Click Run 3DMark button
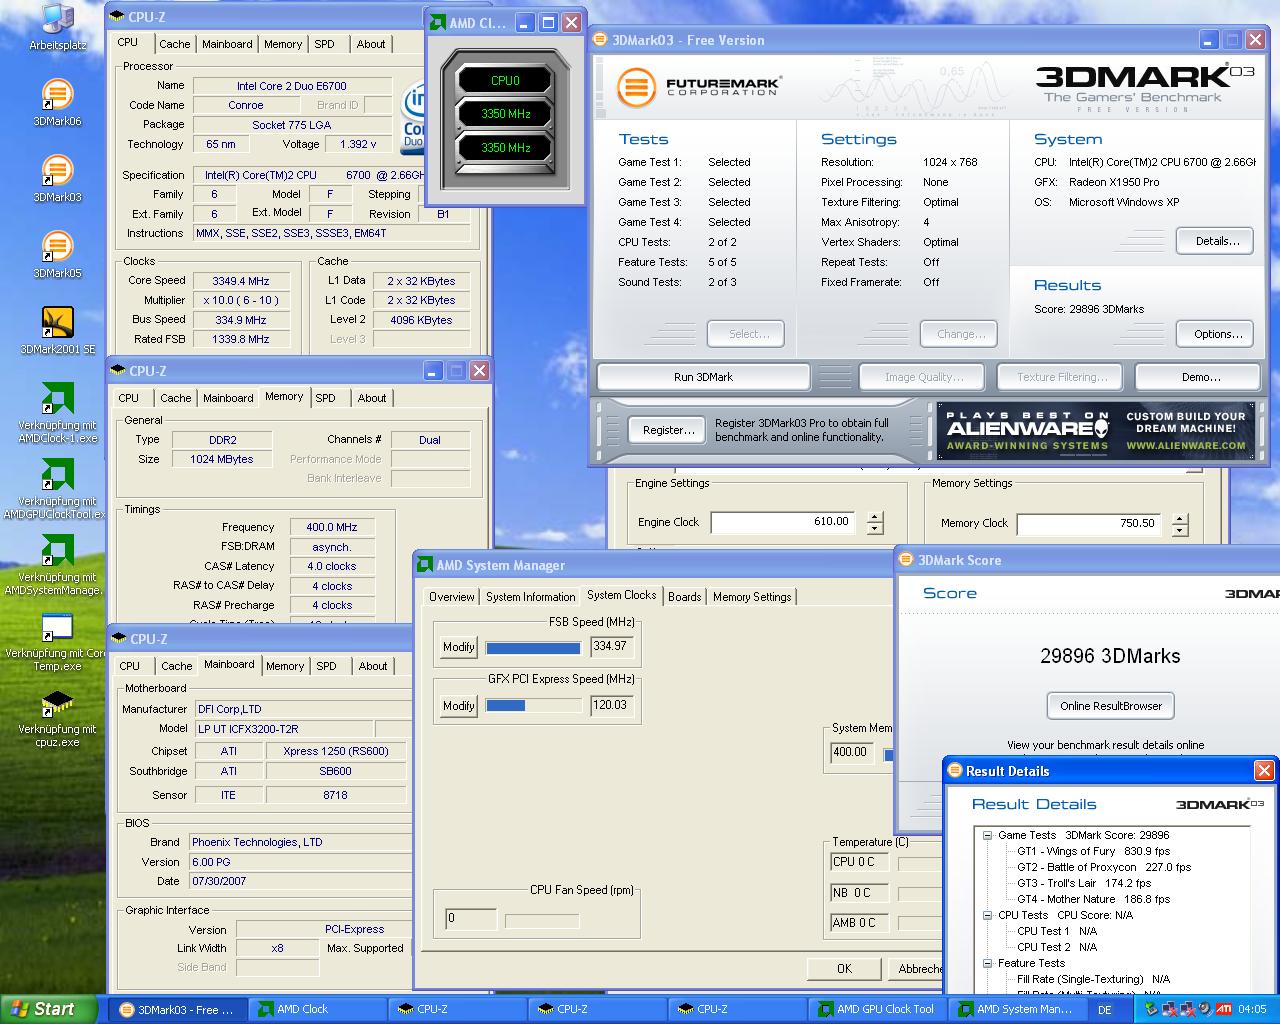This screenshot has height=1024, width=1280. 703,377
